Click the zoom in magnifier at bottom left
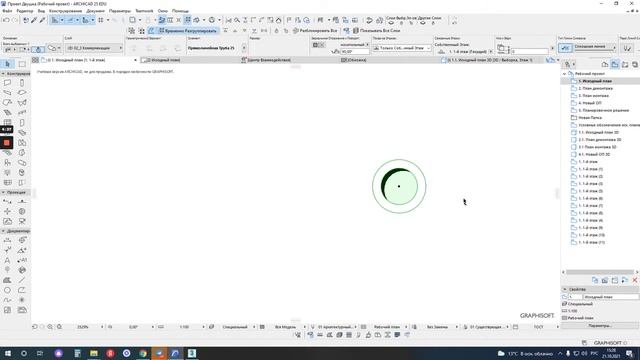This screenshot has width=640, height=360. tap(50, 327)
